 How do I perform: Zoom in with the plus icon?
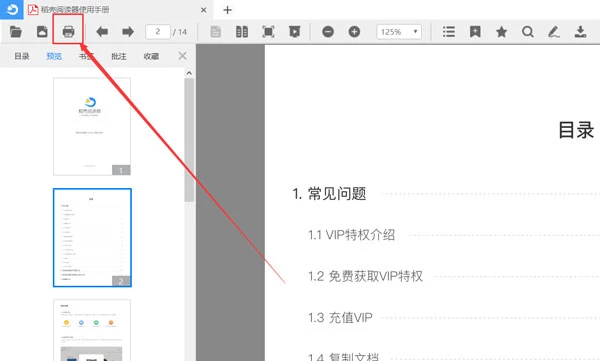pos(354,31)
